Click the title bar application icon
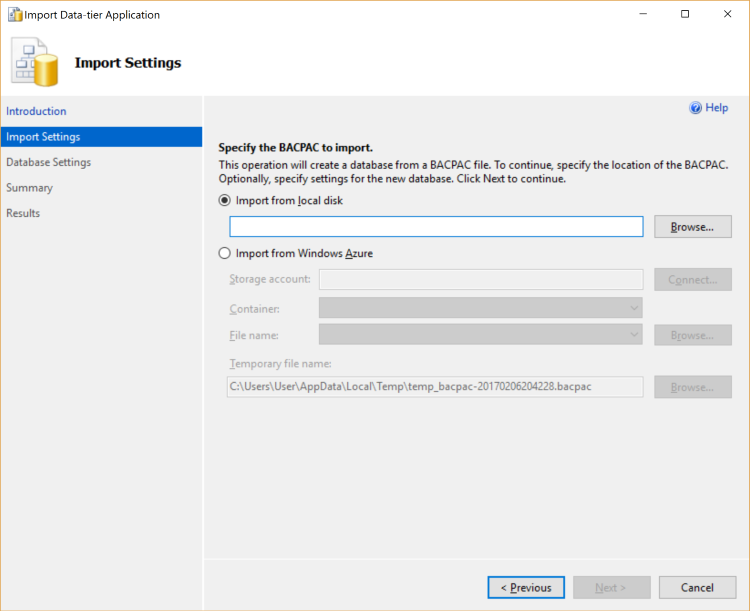 coord(15,15)
